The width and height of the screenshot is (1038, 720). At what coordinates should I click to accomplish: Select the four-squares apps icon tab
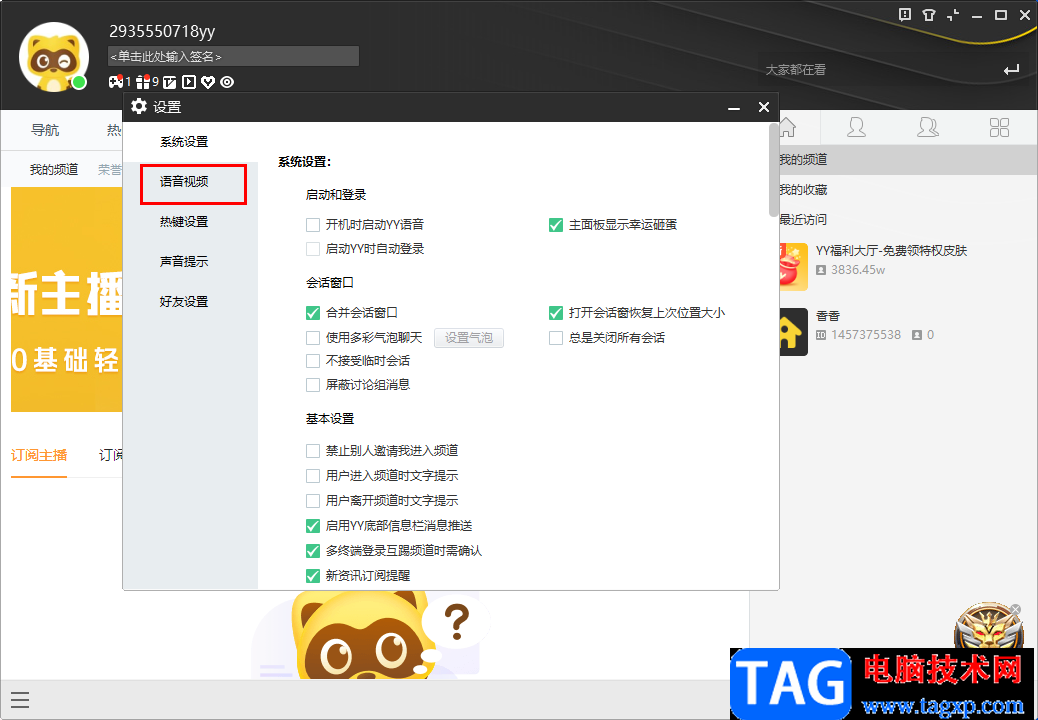point(999,127)
